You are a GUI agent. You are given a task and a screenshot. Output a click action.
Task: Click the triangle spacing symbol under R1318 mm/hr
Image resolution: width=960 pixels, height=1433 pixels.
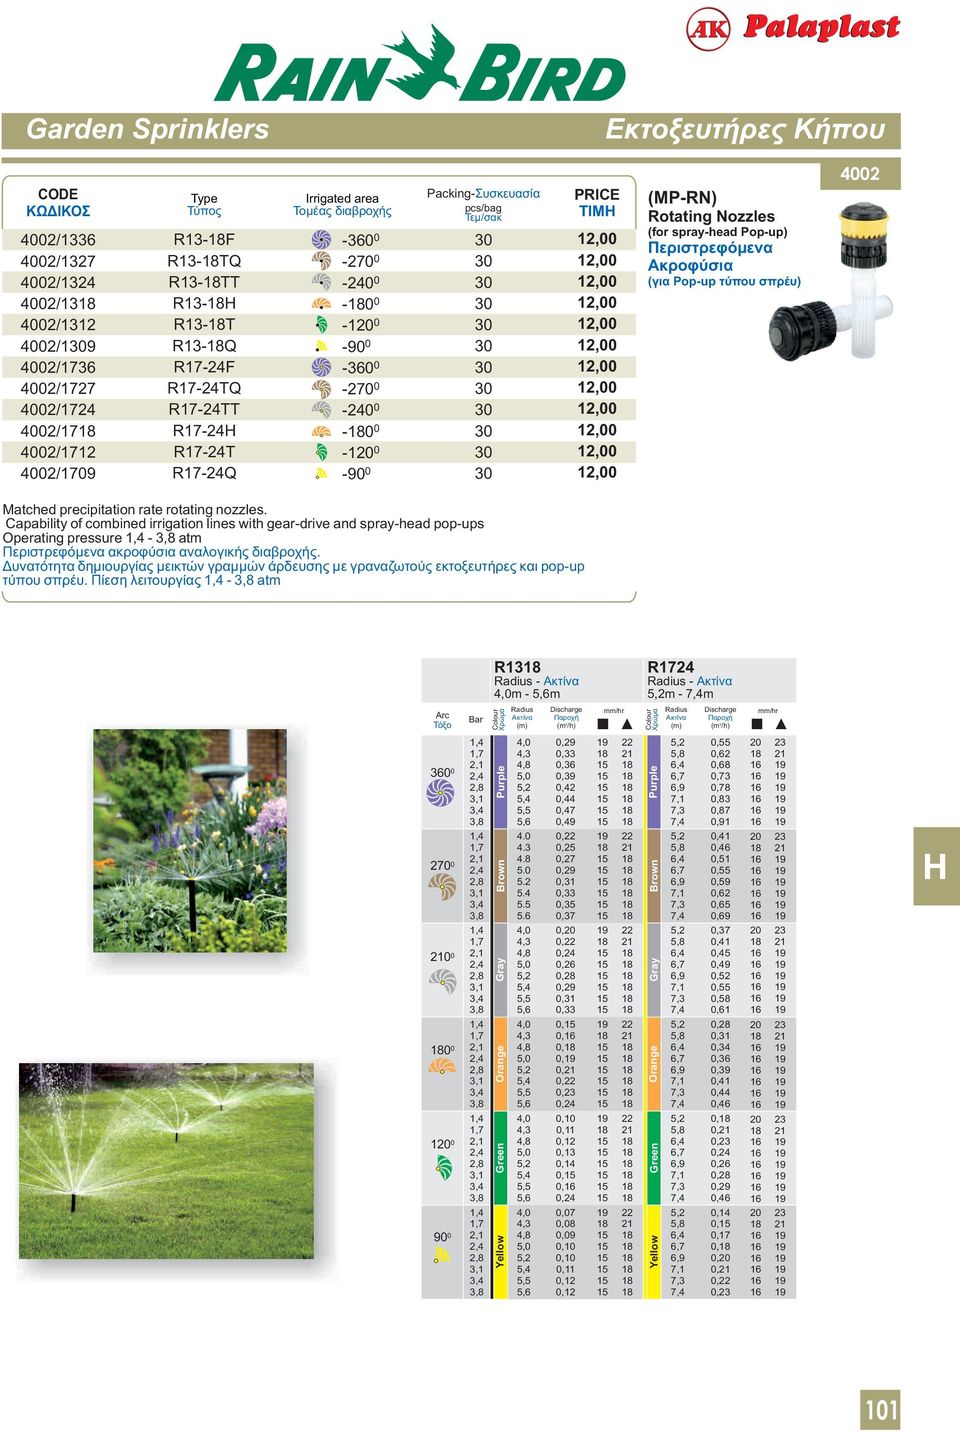pos(627,724)
